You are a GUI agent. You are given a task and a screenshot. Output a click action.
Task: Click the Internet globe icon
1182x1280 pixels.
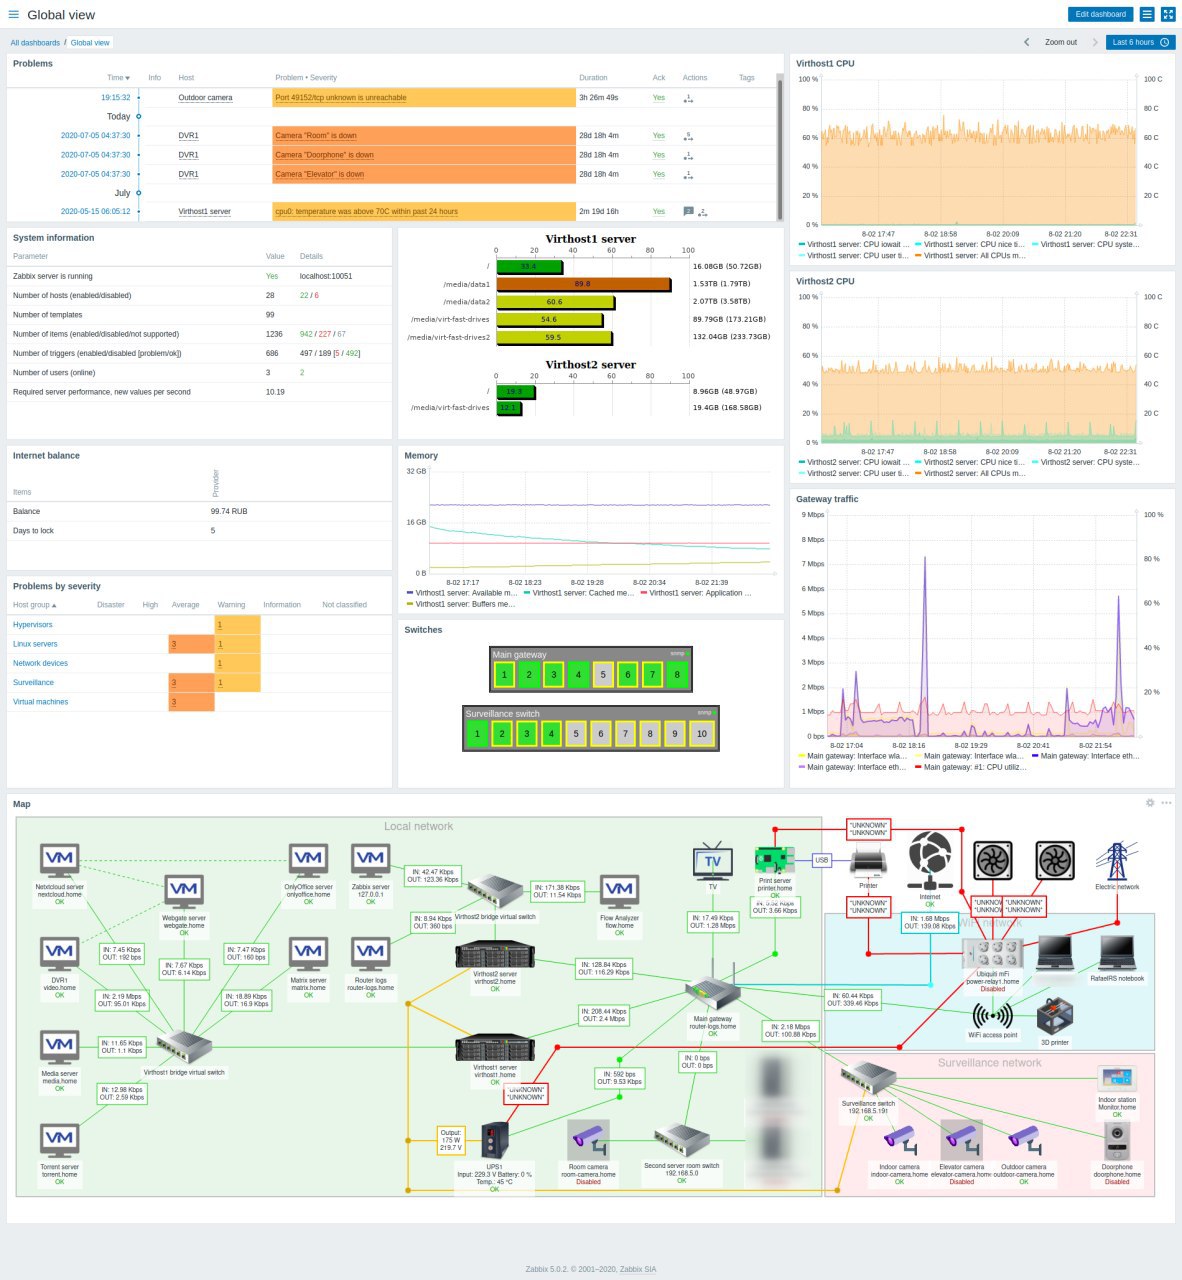click(x=930, y=862)
